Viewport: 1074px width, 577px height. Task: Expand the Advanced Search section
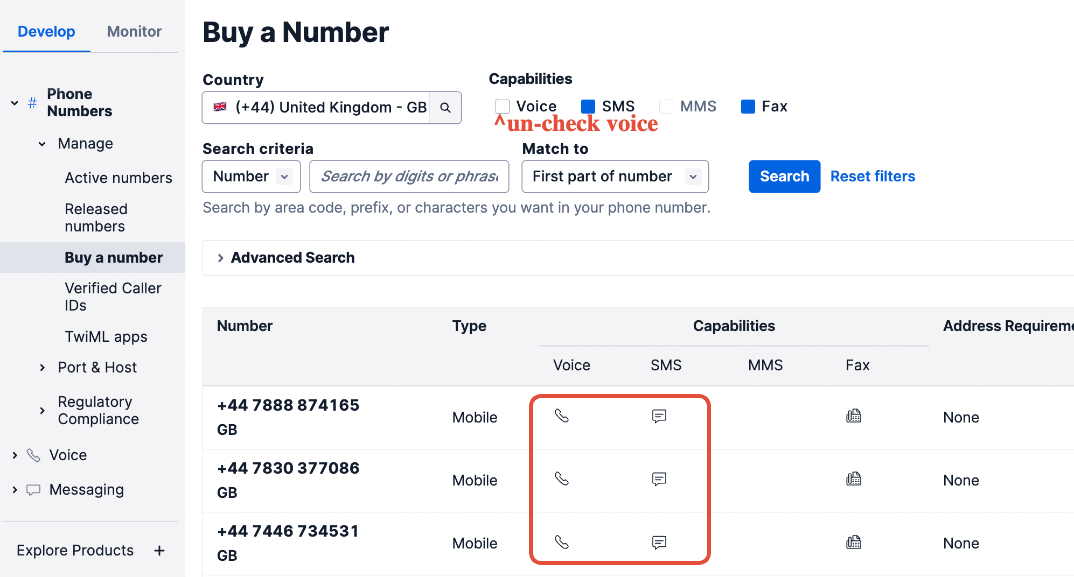[285, 258]
